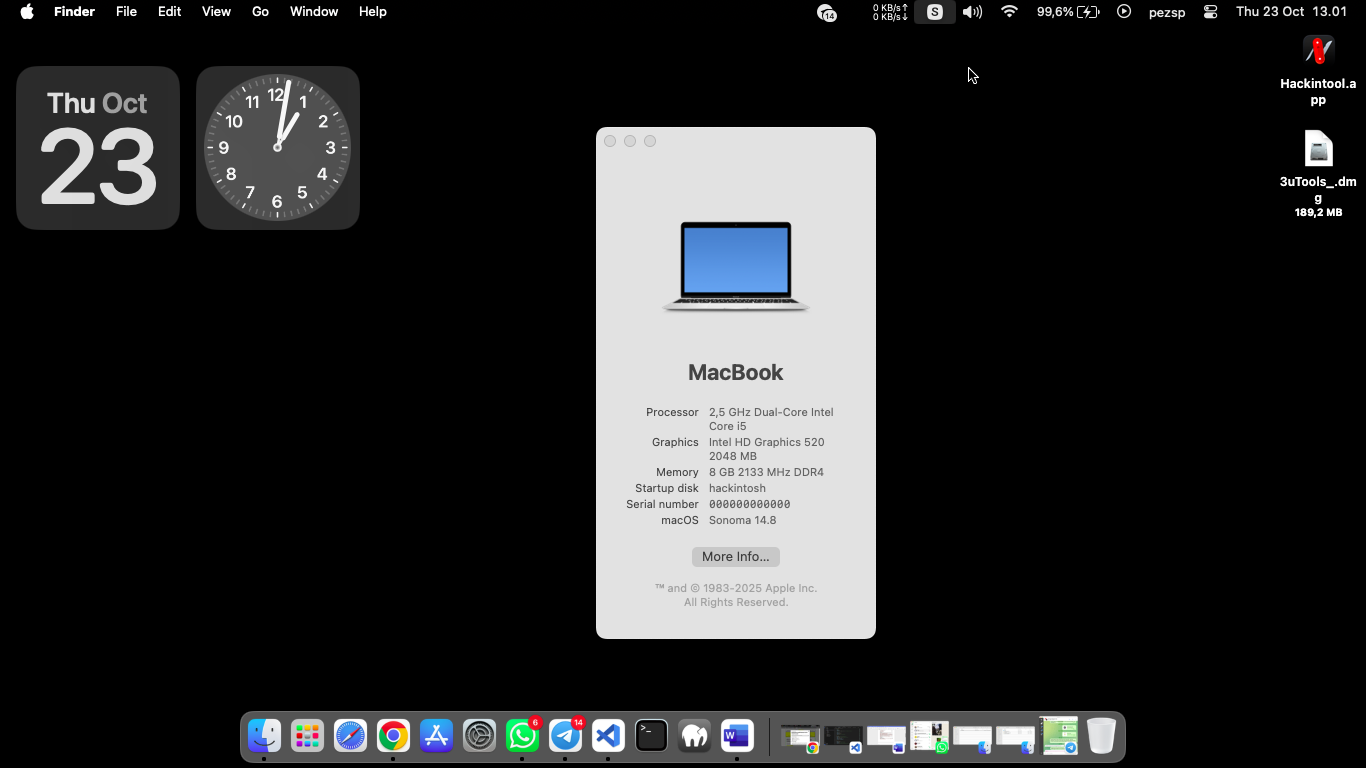Open the 3uTools disk image on the desktop

pyautogui.click(x=1317, y=148)
